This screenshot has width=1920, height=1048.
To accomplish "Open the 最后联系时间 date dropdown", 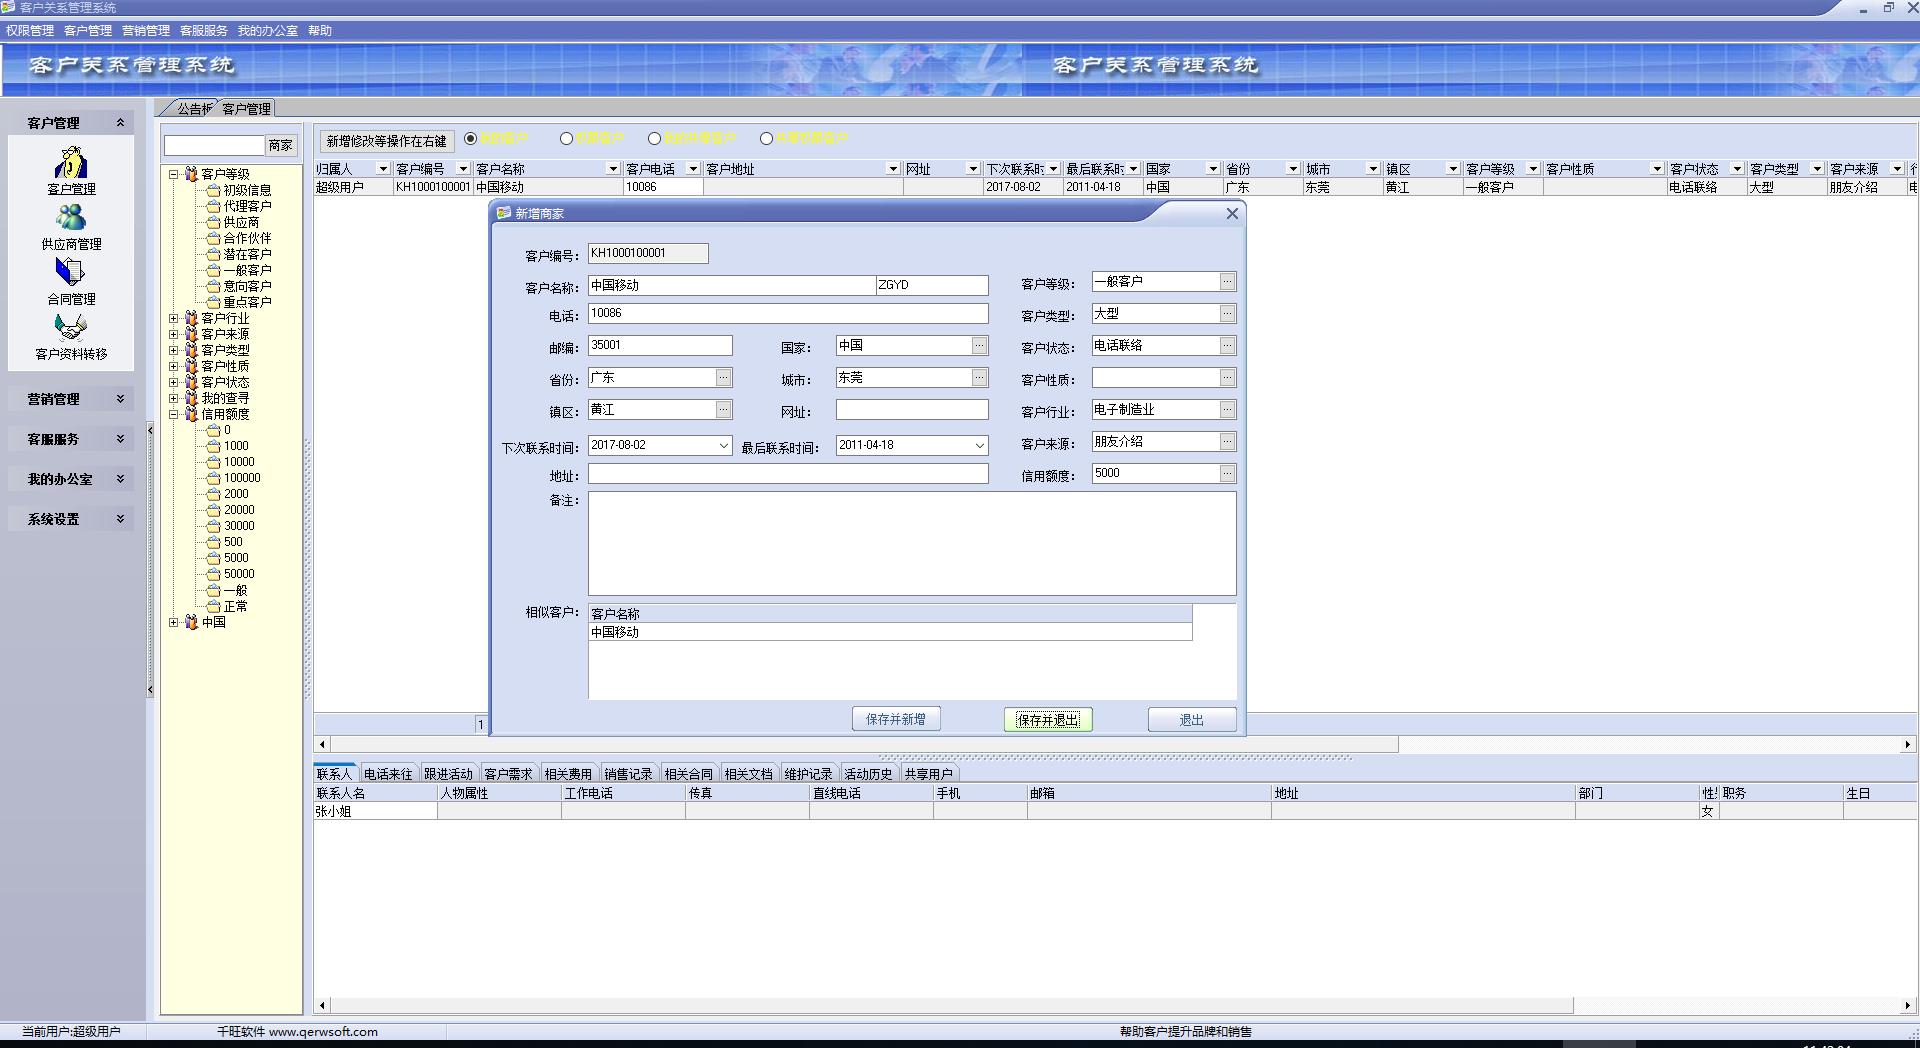I will pyautogui.click(x=979, y=446).
